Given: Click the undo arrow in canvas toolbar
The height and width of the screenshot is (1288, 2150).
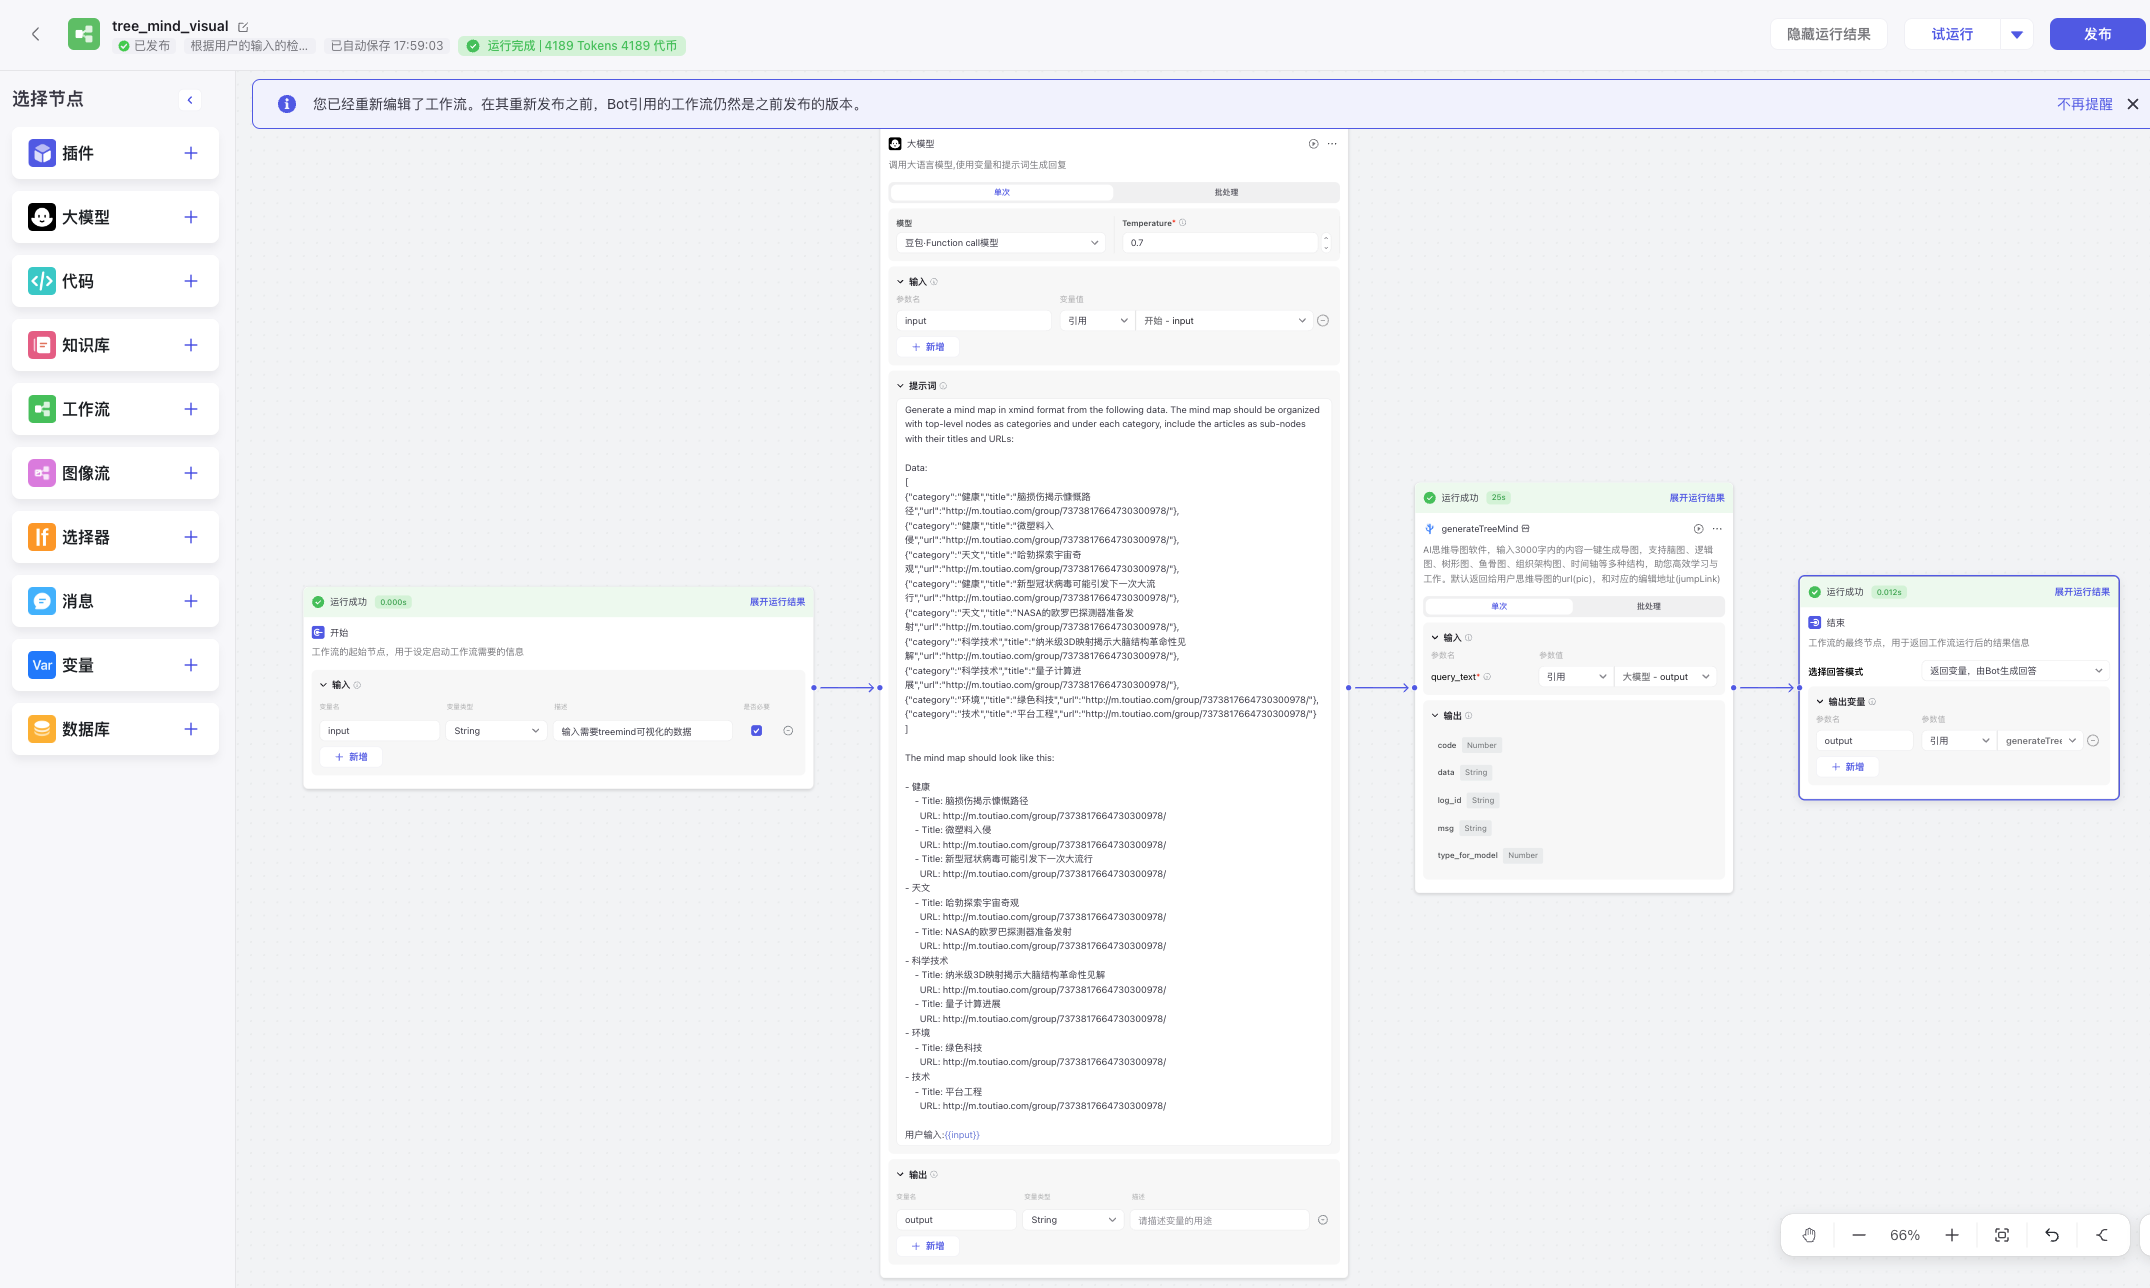Looking at the screenshot, I should pos(2052,1235).
